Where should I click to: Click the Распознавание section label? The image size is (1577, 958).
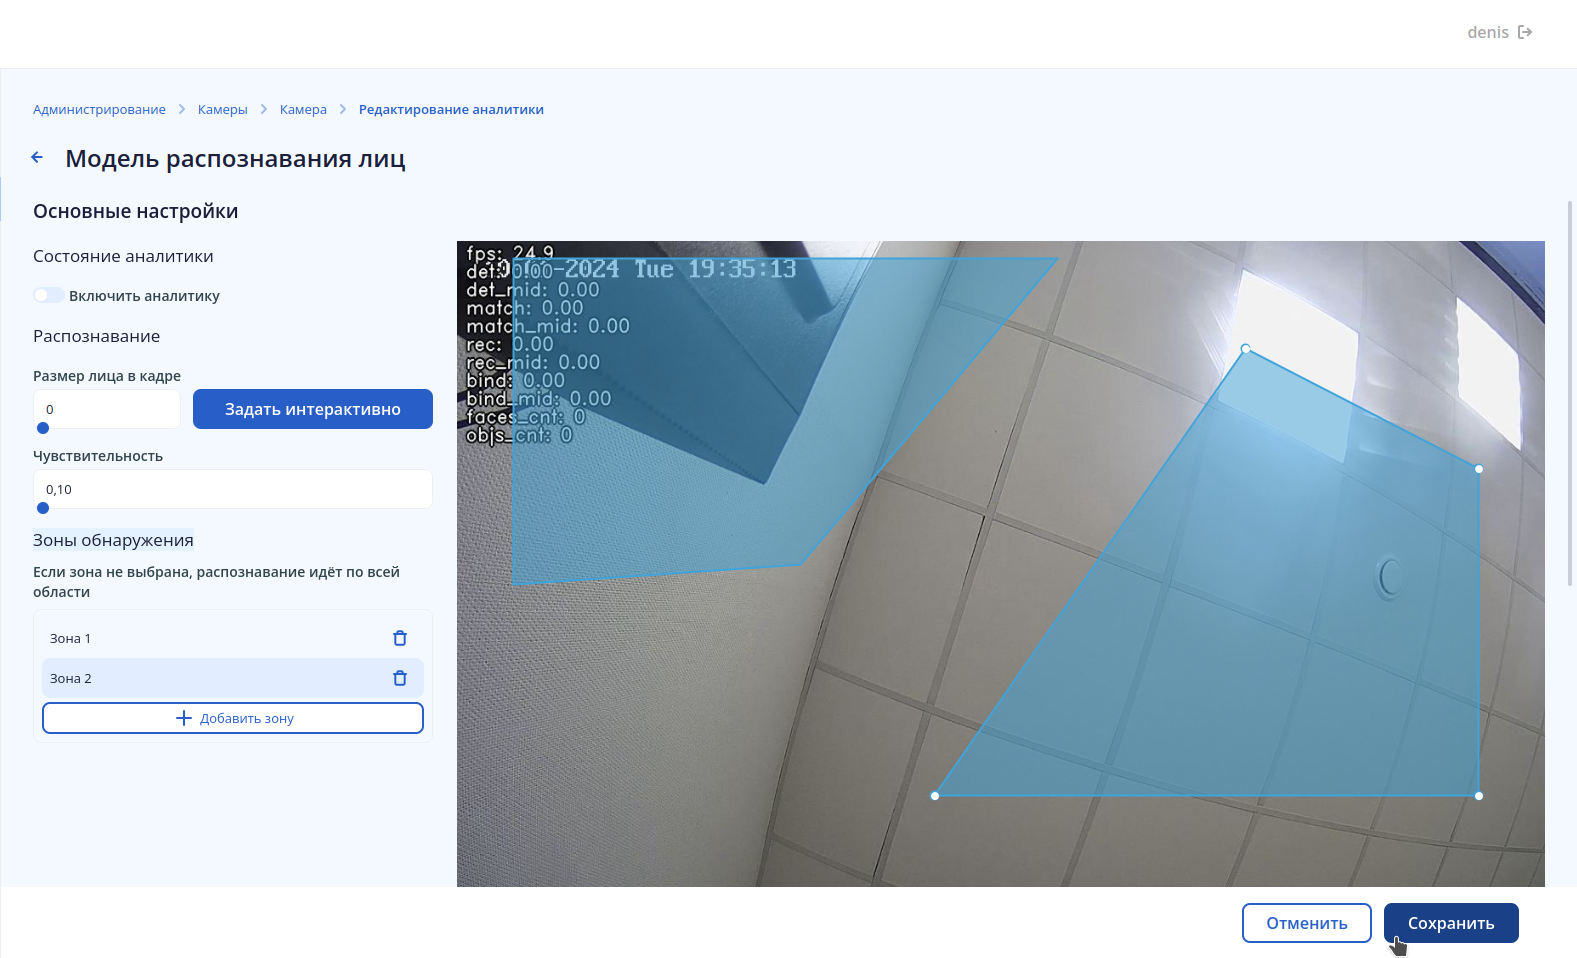[96, 336]
